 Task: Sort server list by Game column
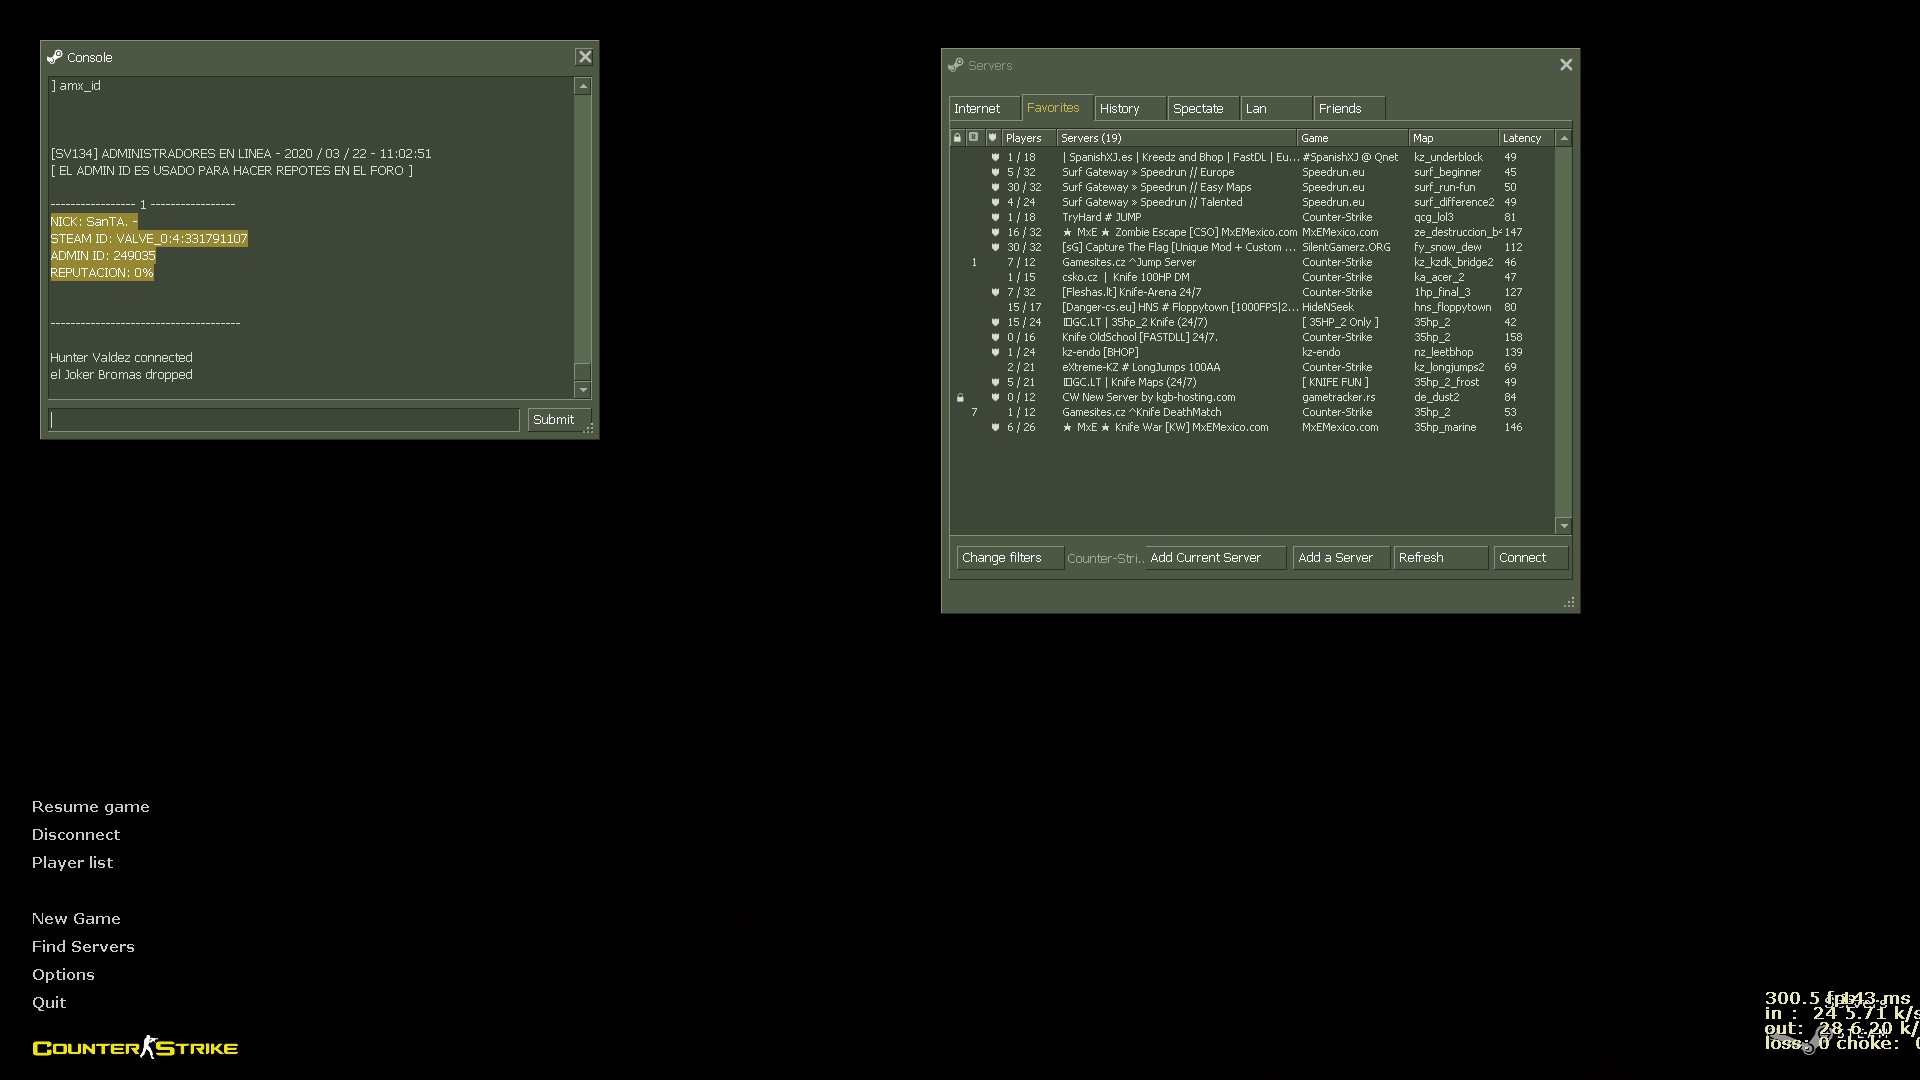coord(1353,138)
